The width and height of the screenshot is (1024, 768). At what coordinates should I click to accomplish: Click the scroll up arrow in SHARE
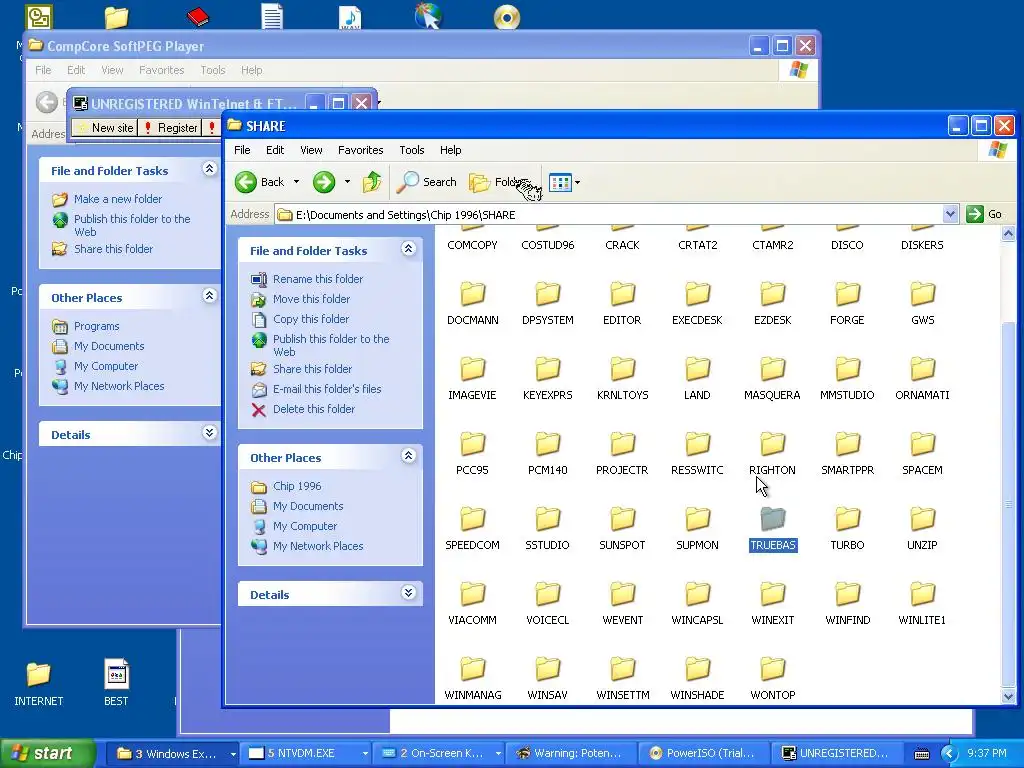coord(1008,233)
